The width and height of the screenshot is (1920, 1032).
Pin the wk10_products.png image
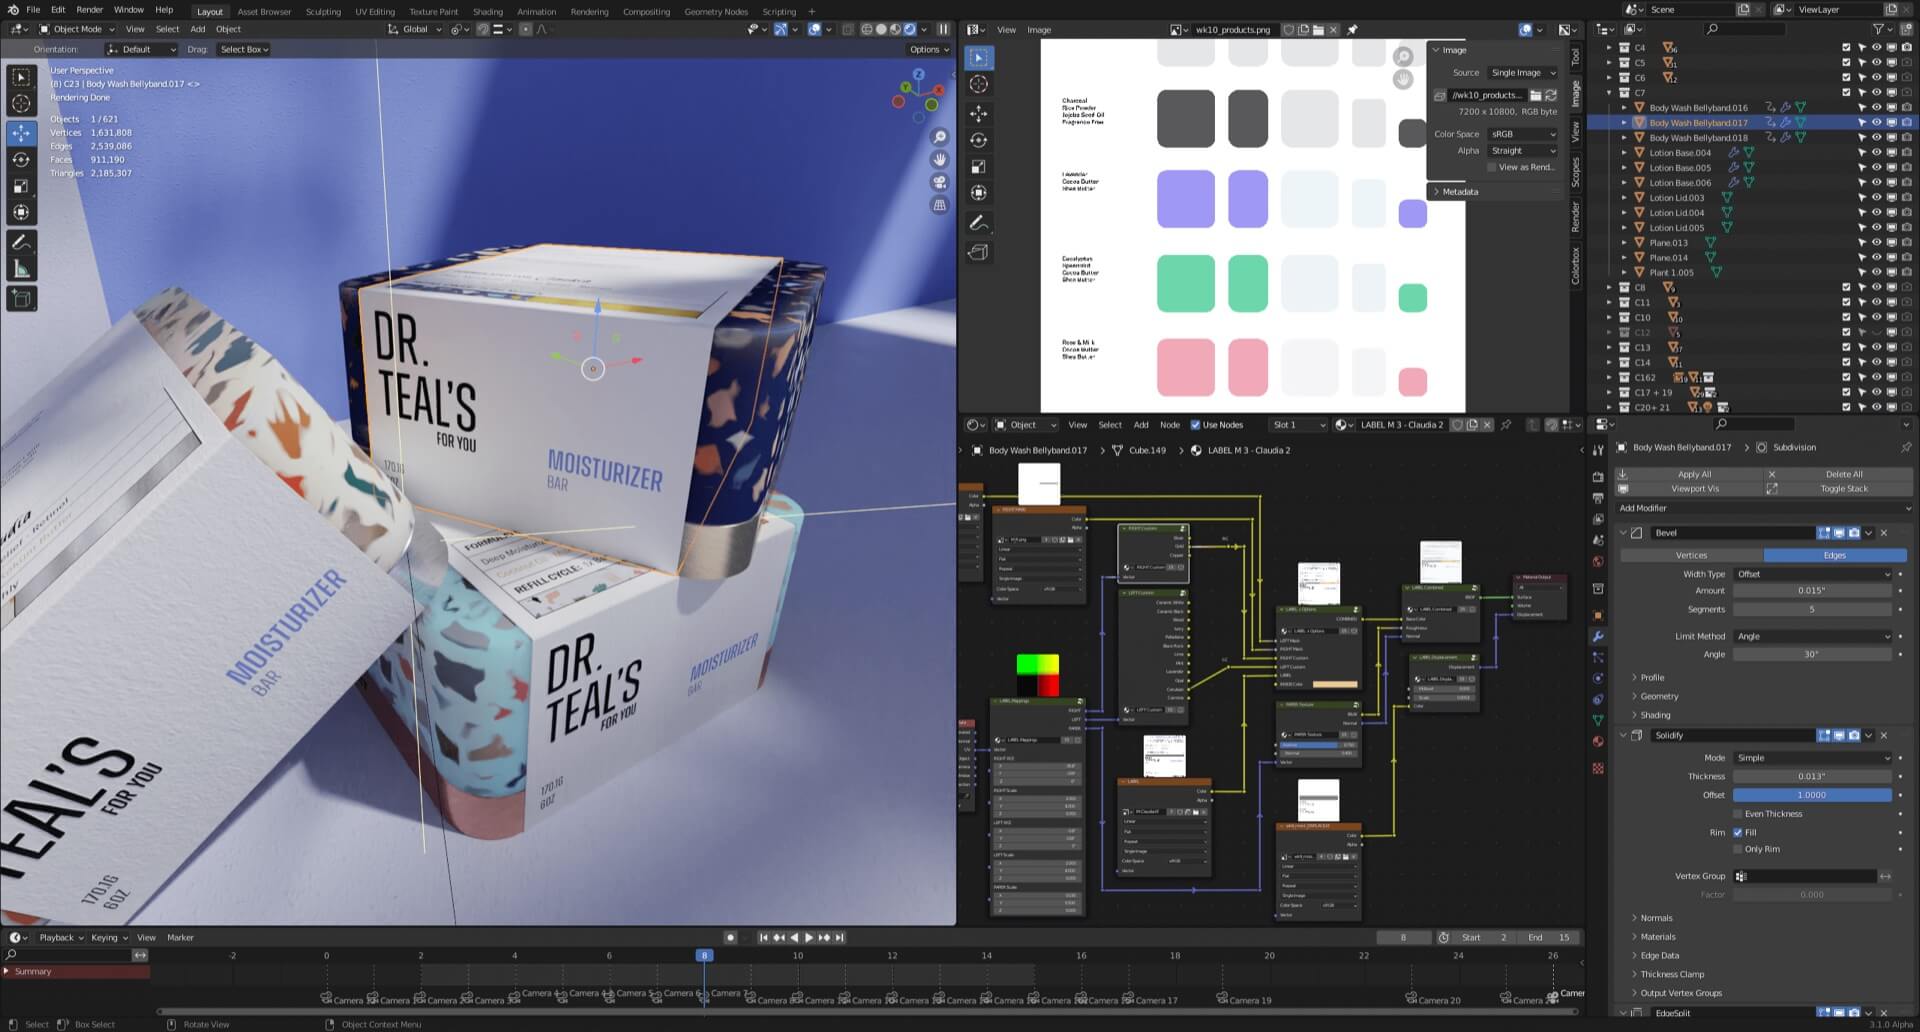point(1352,30)
